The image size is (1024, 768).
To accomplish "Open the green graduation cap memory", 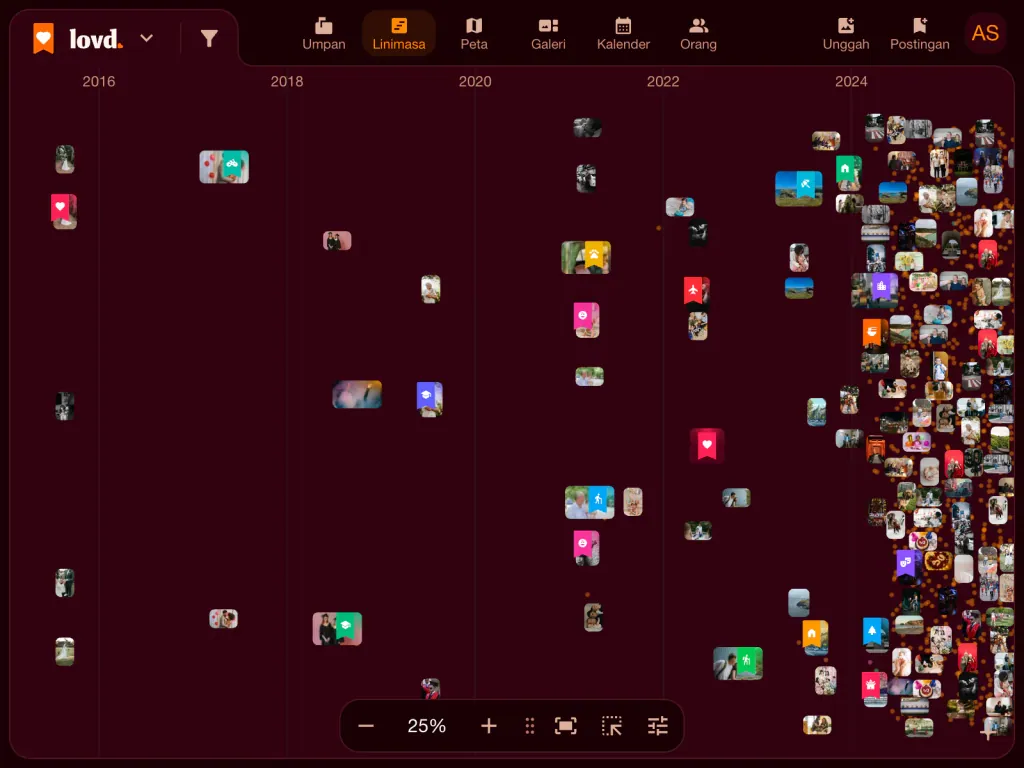I will coord(337,628).
